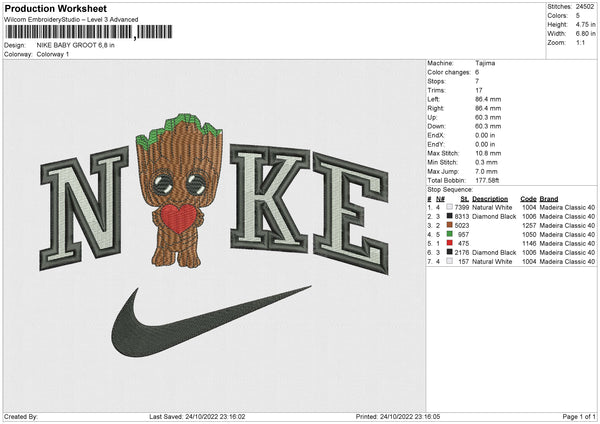The image size is (600, 424).
Task: Click the "Stops:" label
Action: tap(437, 81)
